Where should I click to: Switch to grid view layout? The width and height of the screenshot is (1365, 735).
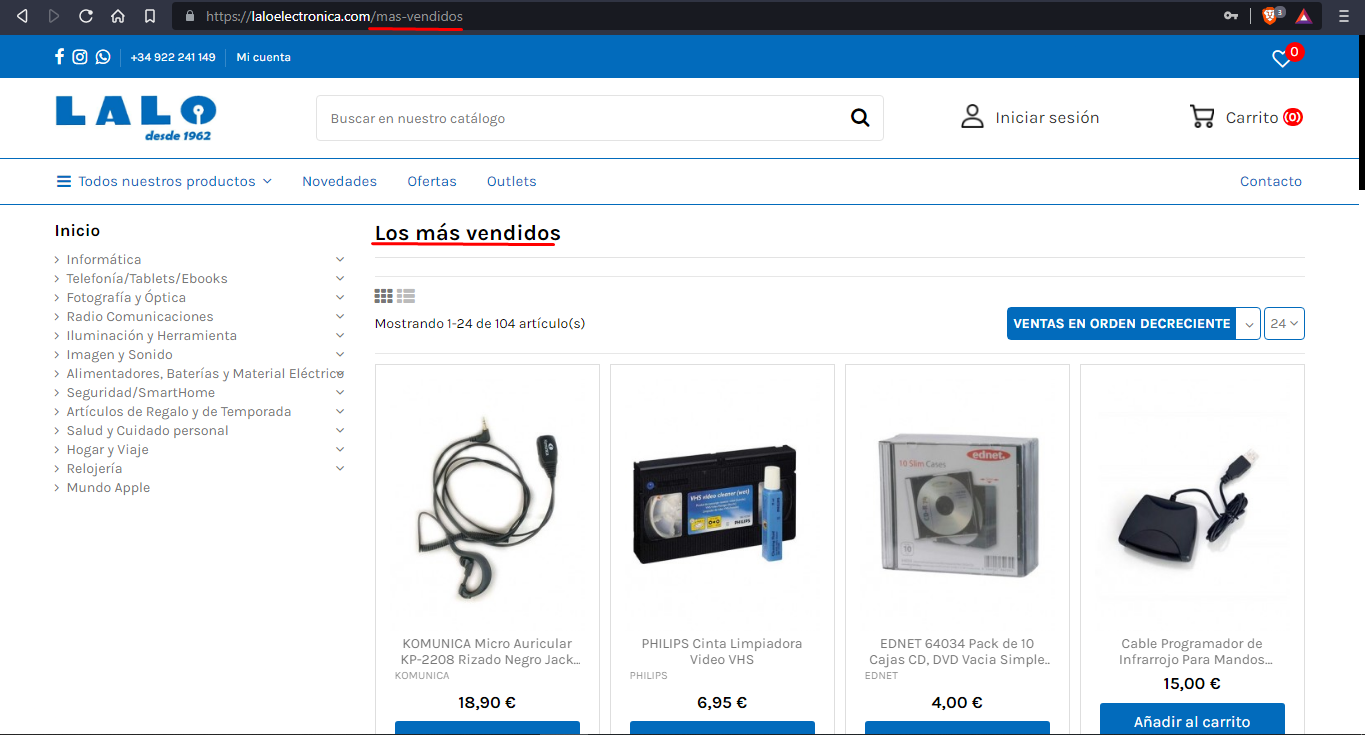(x=384, y=296)
